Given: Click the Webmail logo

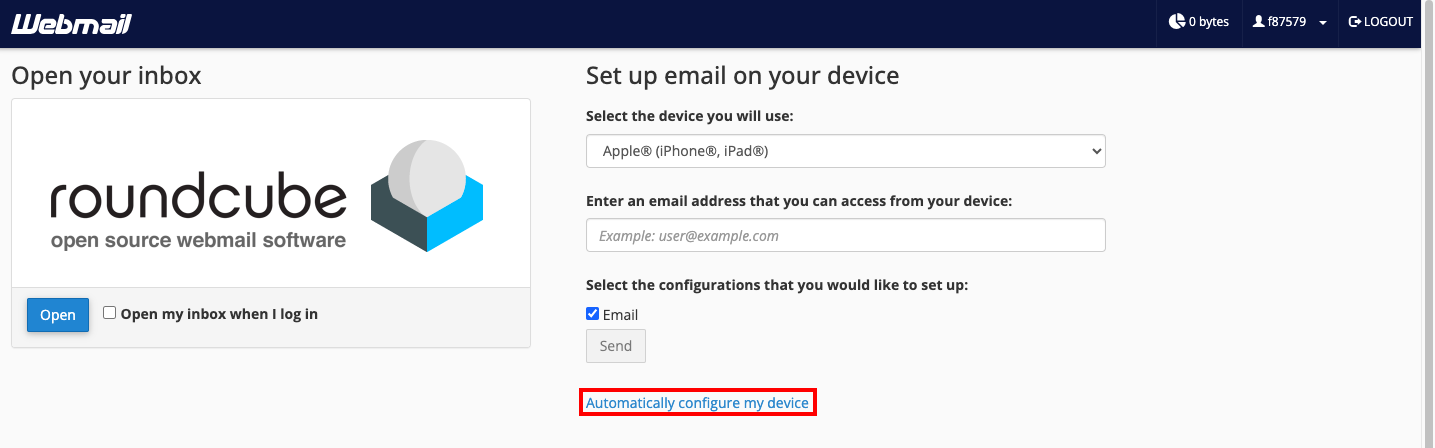Looking at the screenshot, I should coord(71,23).
